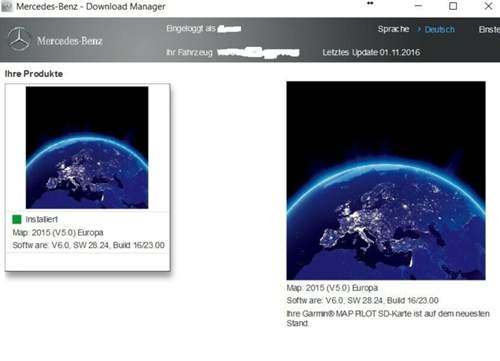Open the partially visible Einstellungen menu
Image resolution: width=500 pixels, height=361 pixels.
489,29
